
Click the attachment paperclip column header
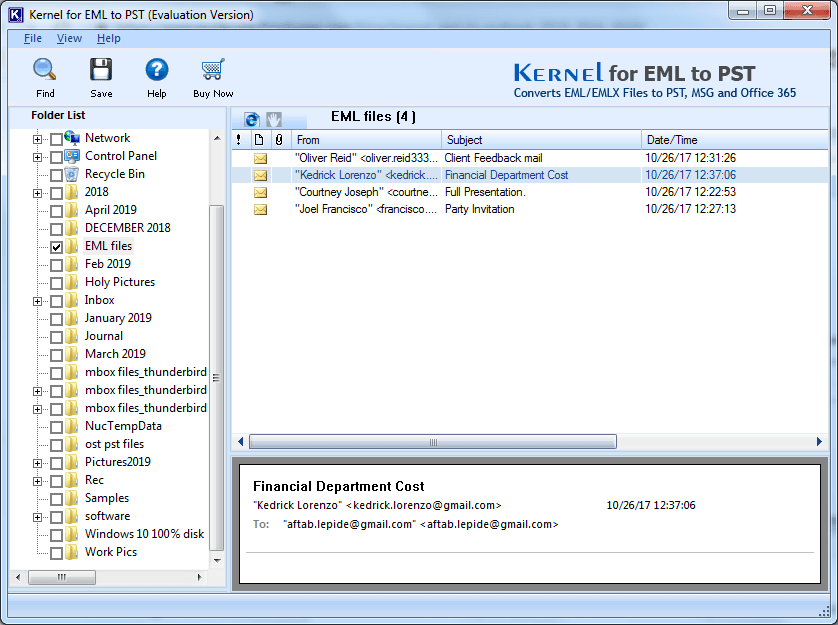click(279, 140)
